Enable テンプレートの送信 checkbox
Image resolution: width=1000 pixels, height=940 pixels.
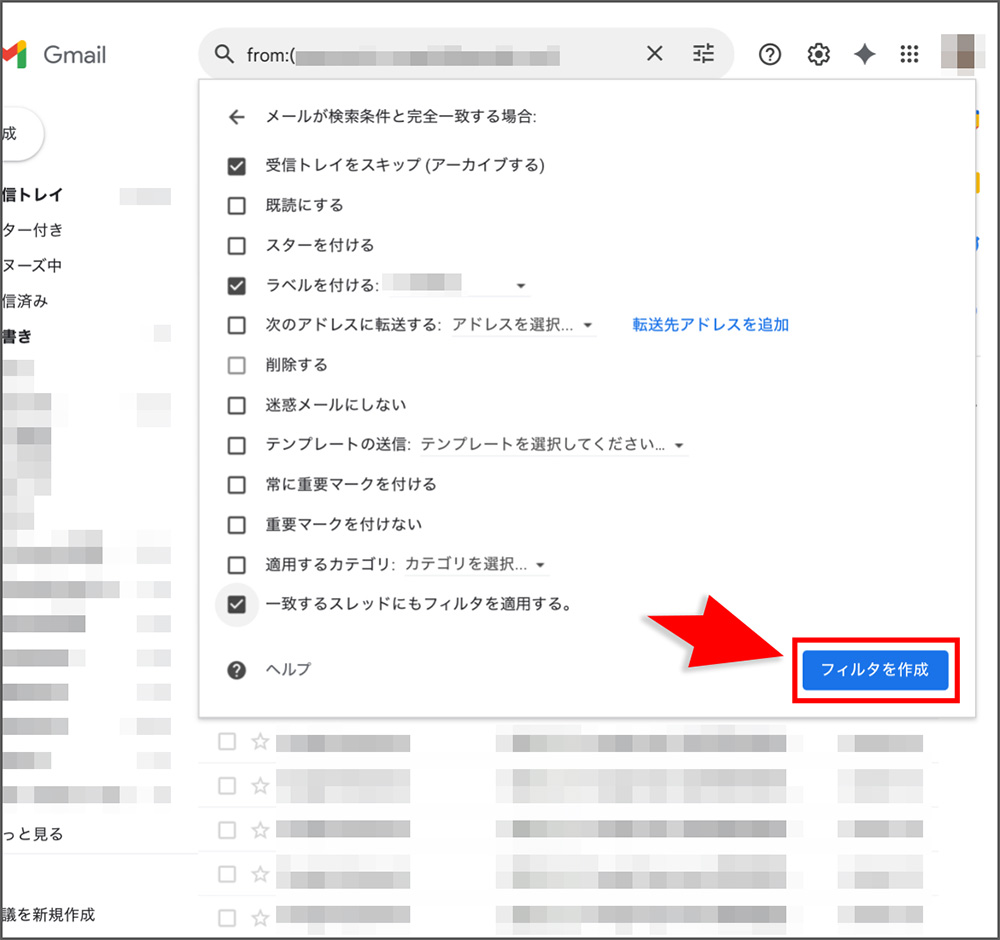click(237, 445)
